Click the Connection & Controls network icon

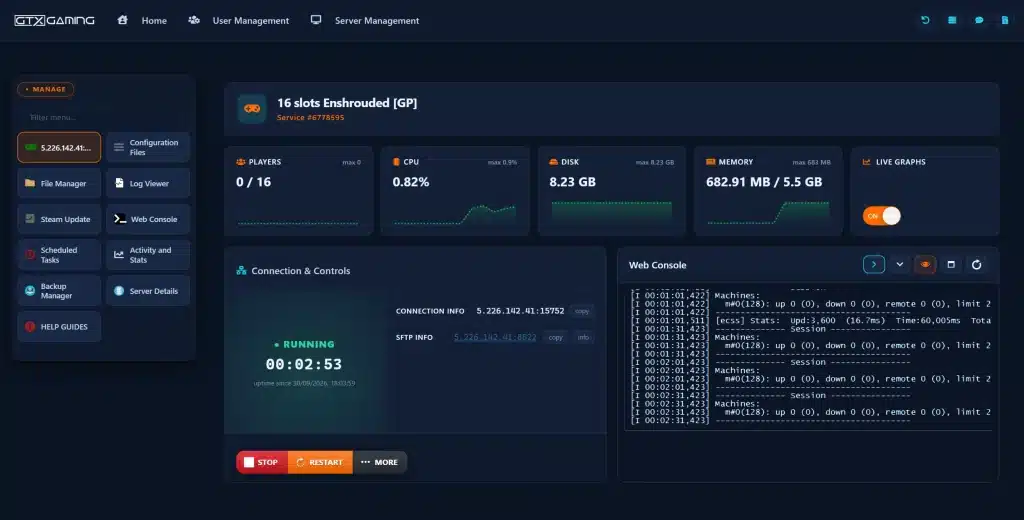coord(241,270)
